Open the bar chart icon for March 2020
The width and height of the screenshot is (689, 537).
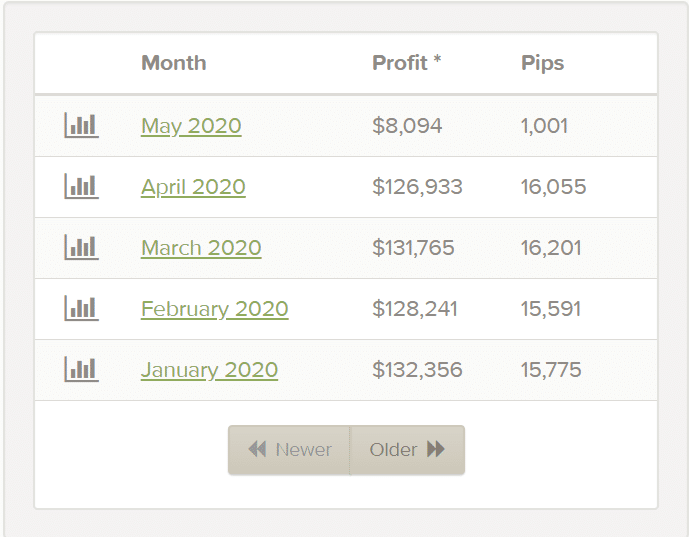tap(81, 247)
